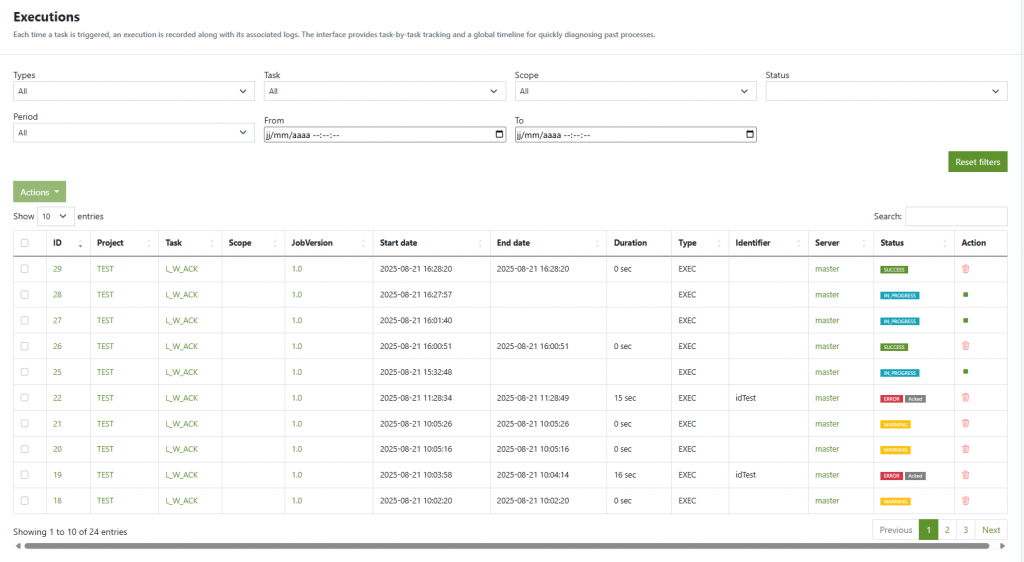The image size is (1024, 562).
Task: Open L_W_ACK task link for execution 21
Action: 181,424
